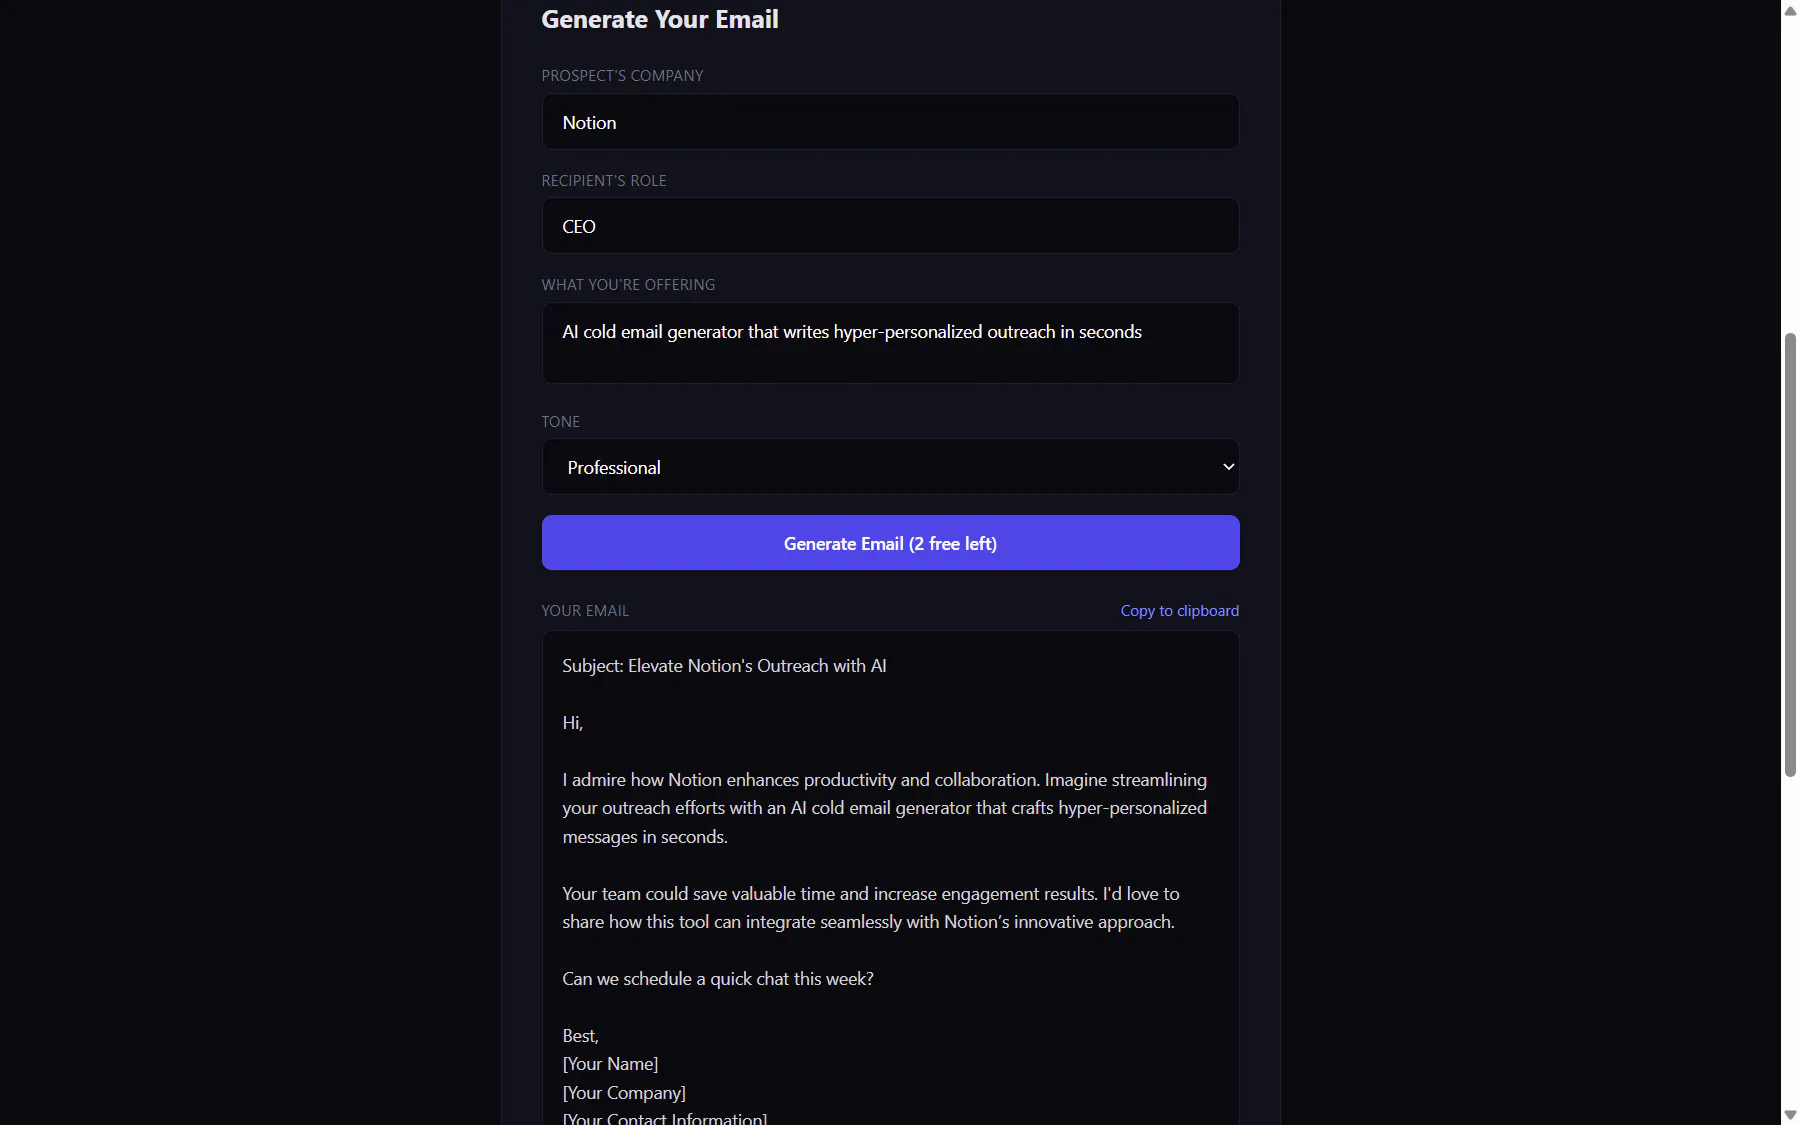Click the scrollbar up arrow

click(1790, 11)
